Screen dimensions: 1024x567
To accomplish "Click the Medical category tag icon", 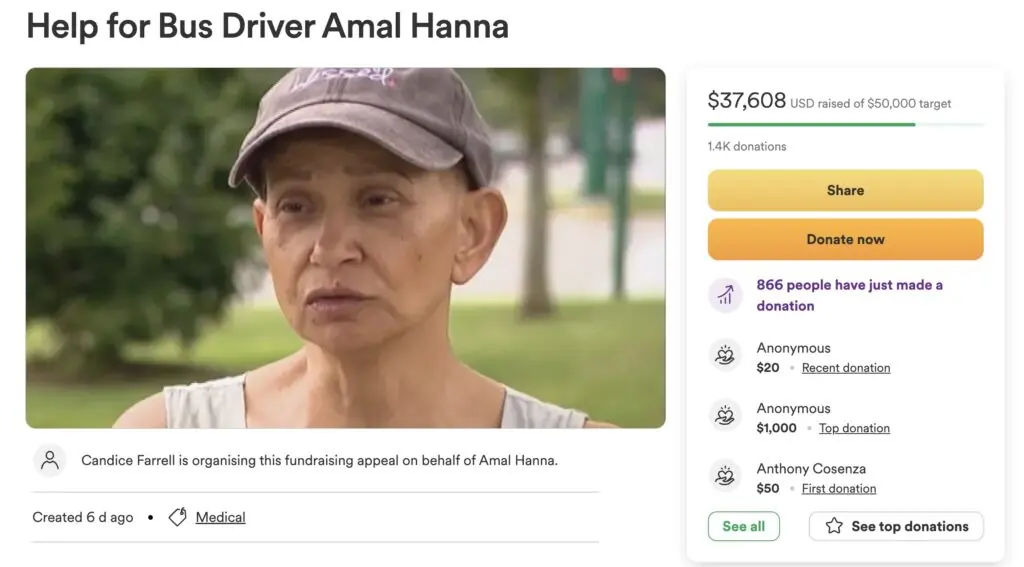I will click(178, 517).
